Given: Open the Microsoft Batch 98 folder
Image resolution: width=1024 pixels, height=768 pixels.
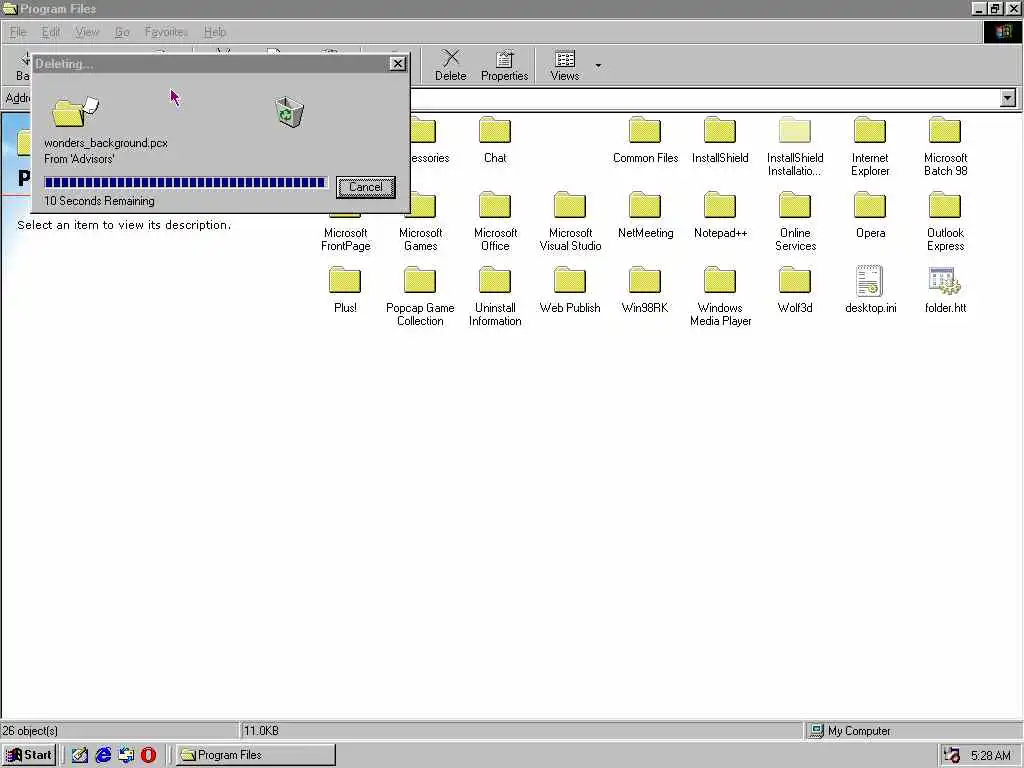Looking at the screenshot, I should (945, 146).
